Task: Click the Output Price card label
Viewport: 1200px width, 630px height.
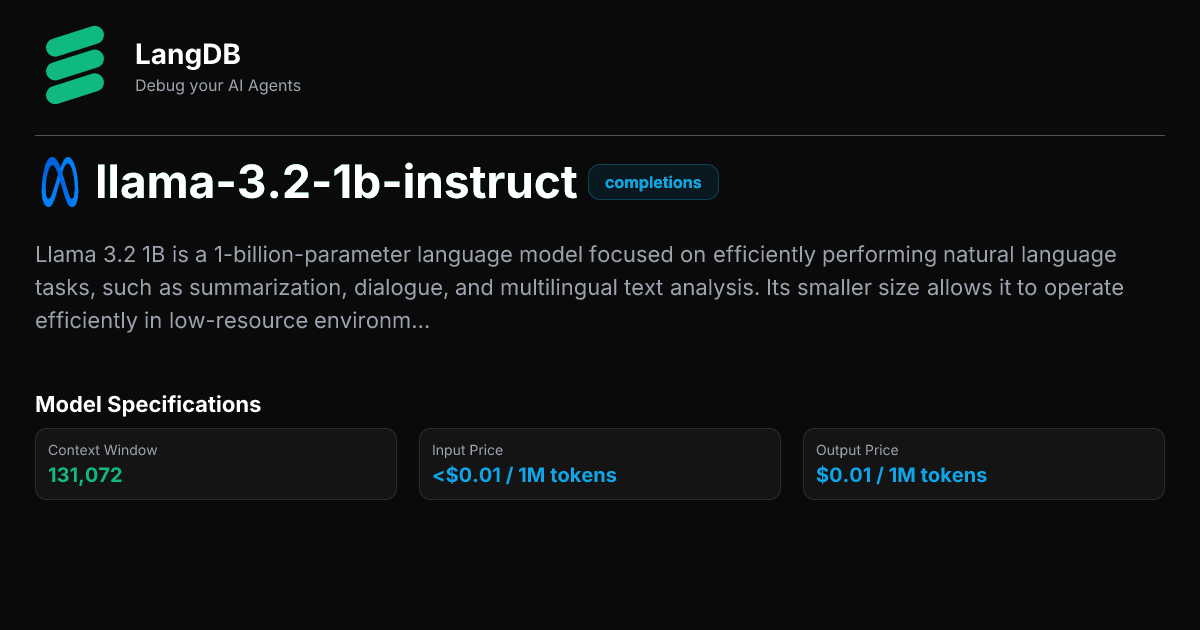Action: 857,450
